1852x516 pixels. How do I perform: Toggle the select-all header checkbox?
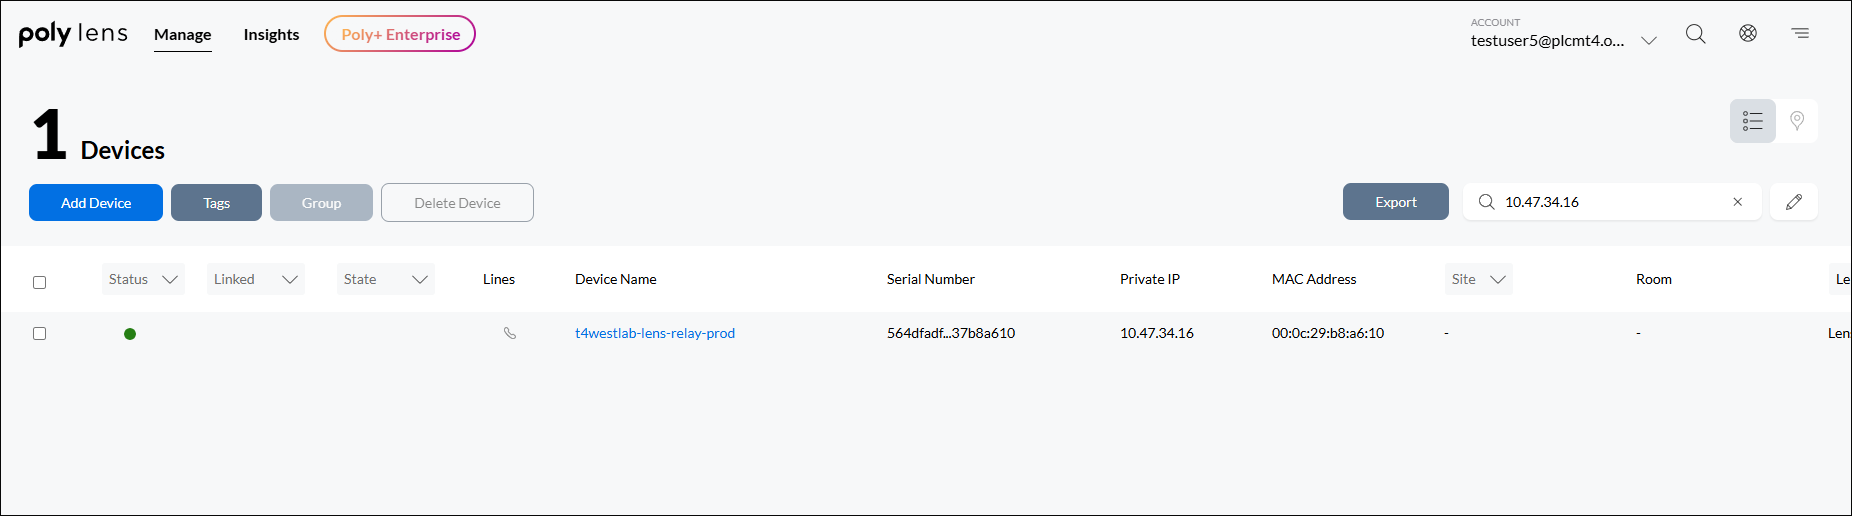[x=40, y=282]
